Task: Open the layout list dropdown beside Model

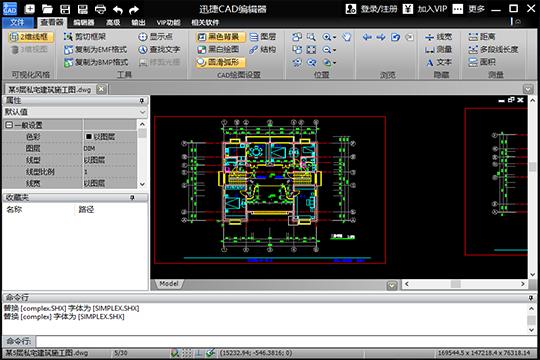Action: click(392, 285)
